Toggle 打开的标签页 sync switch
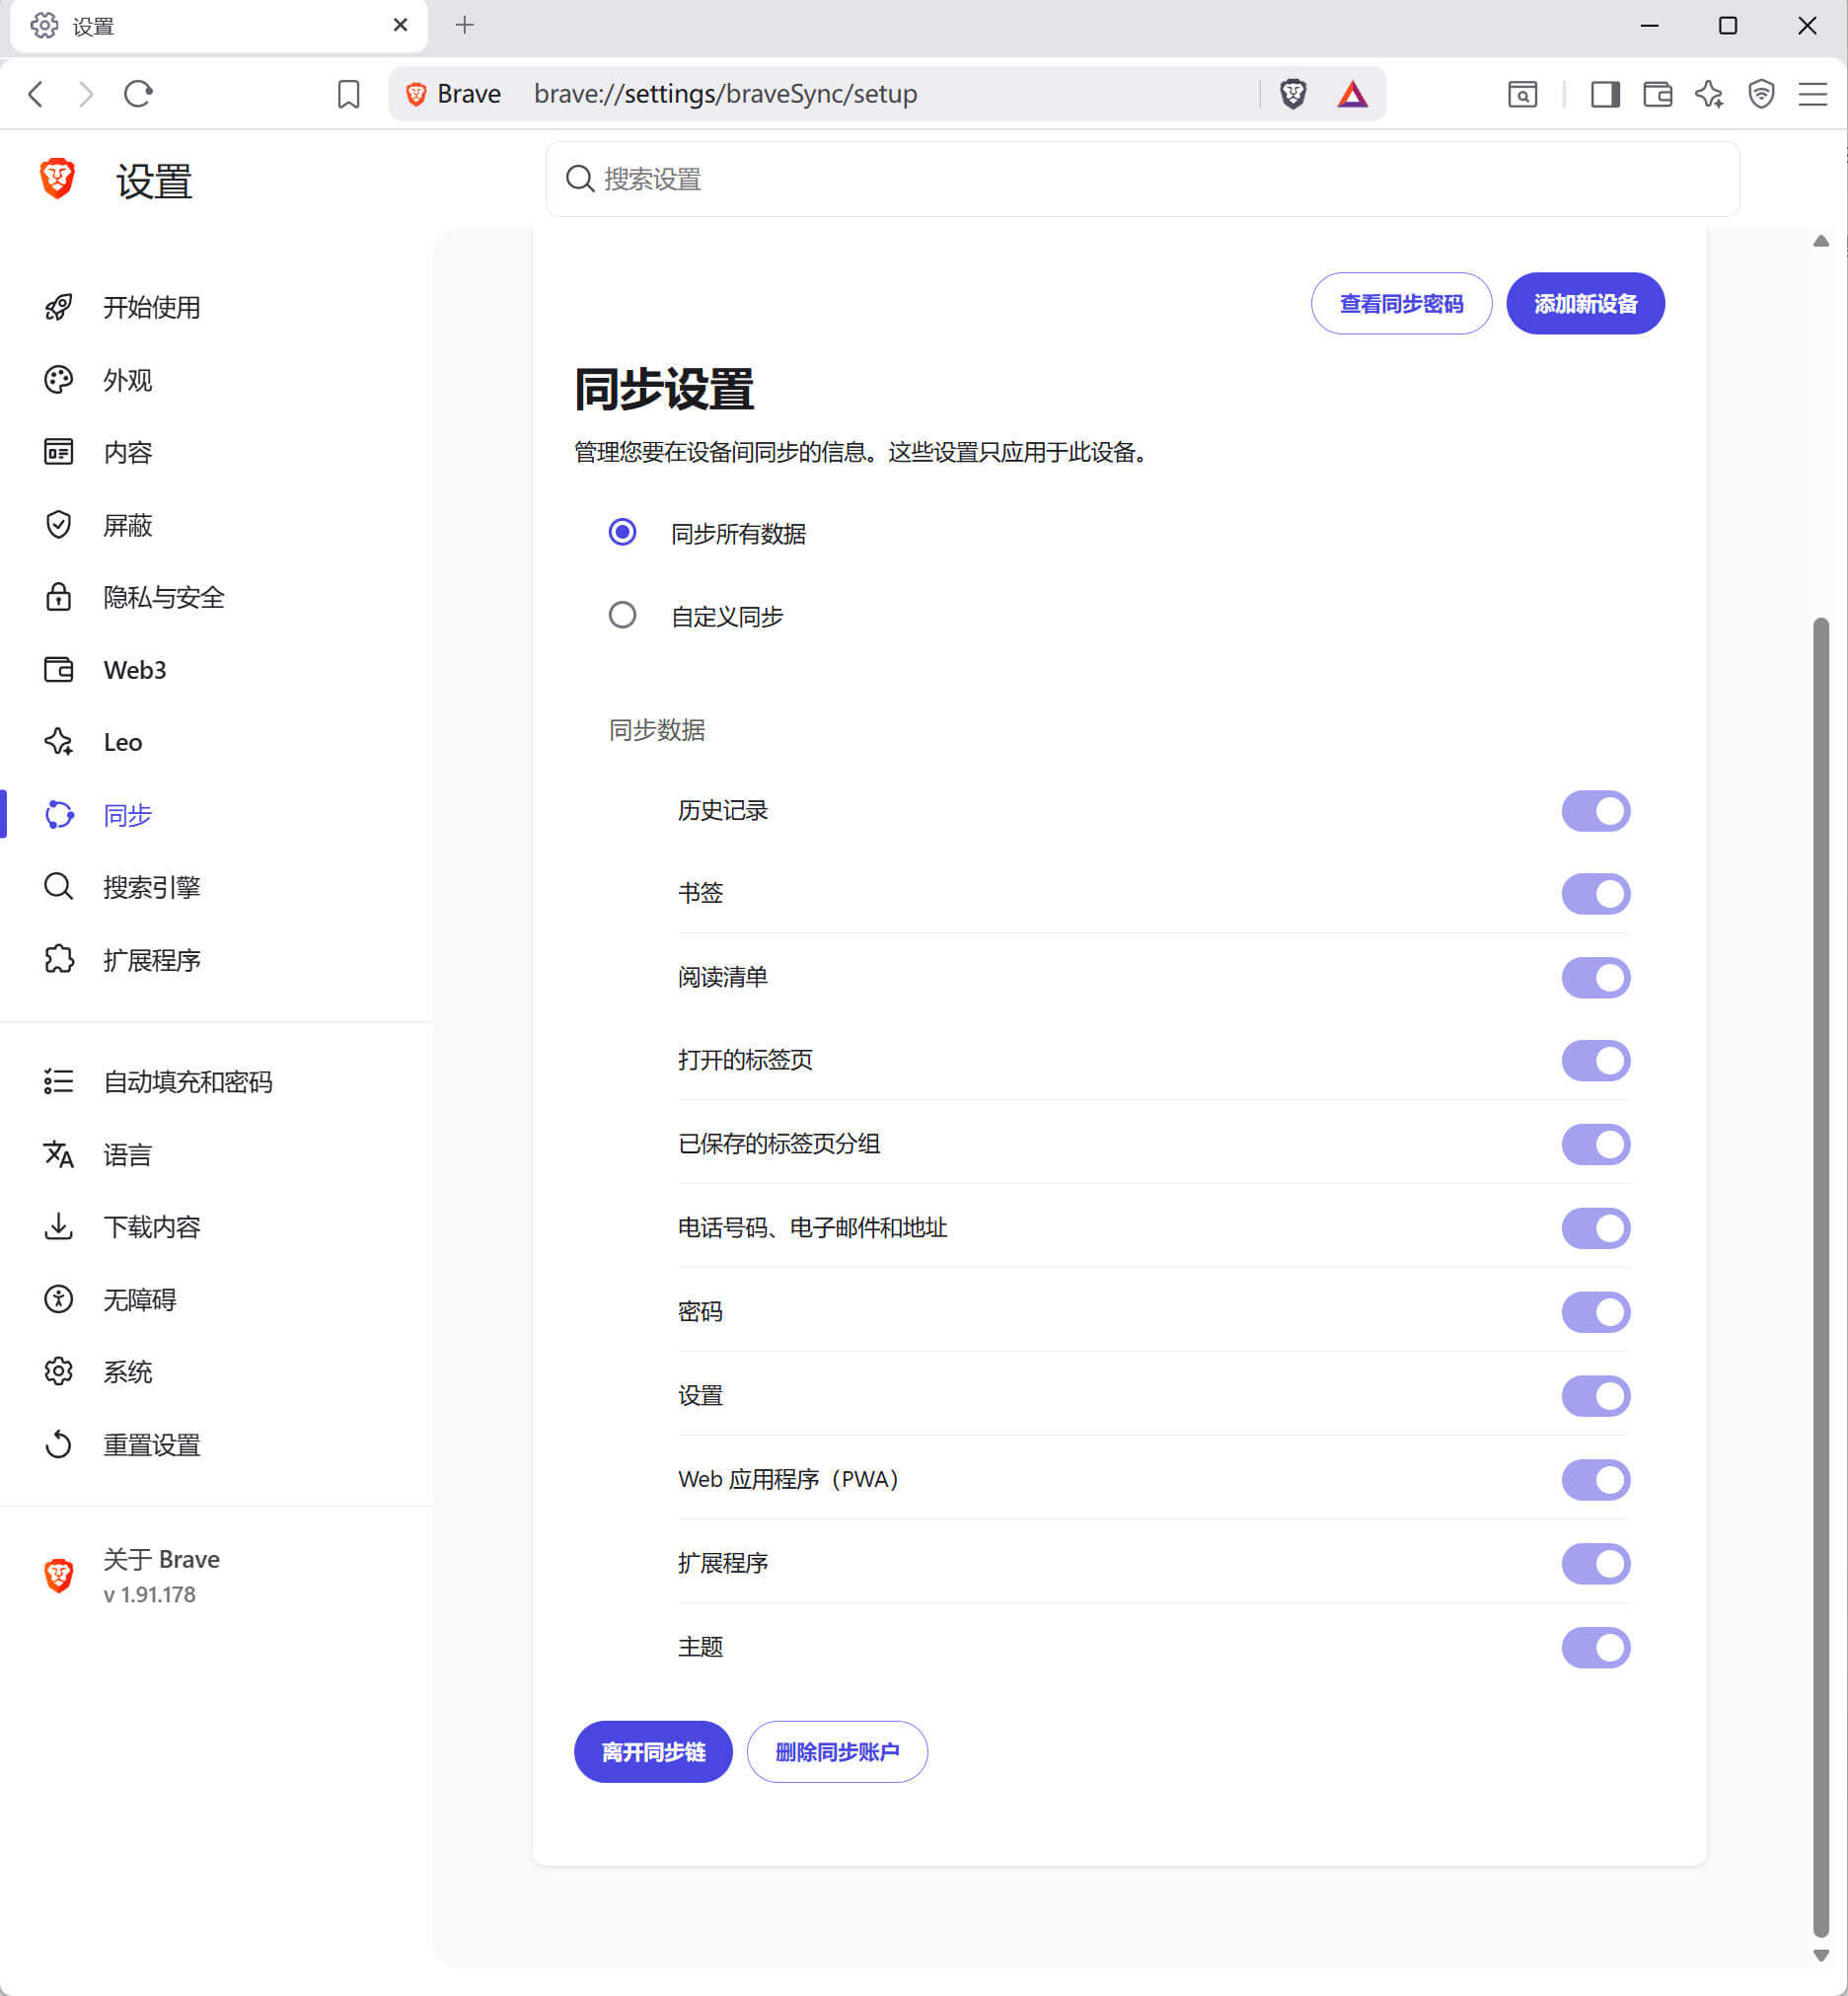This screenshot has width=1848, height=1996. (x=1596, y=1061)
